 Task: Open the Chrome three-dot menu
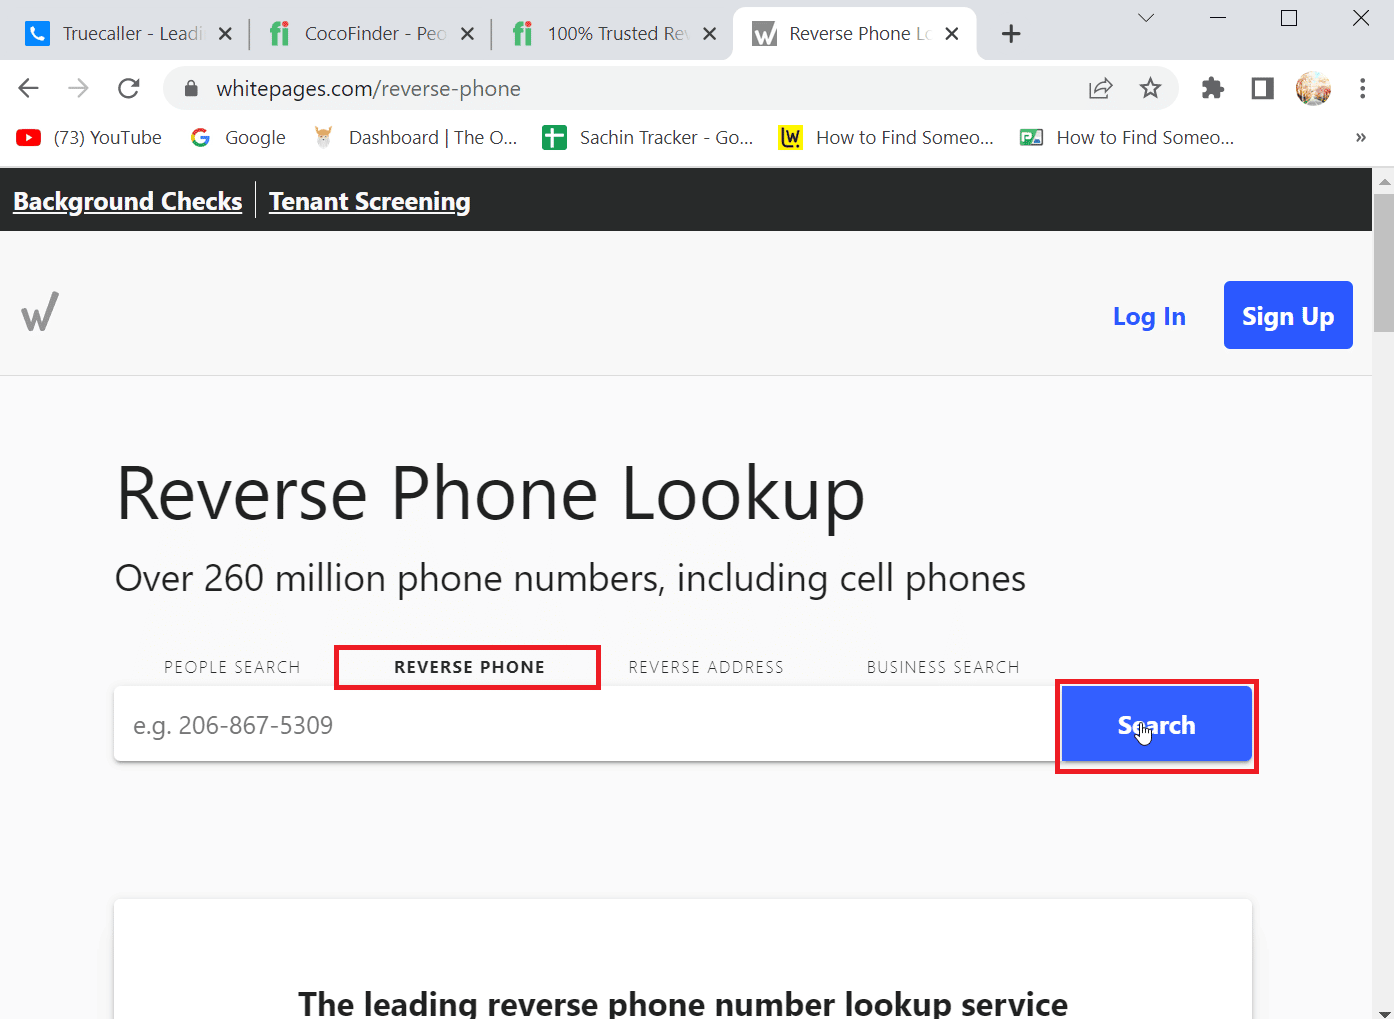(x=1362, y=88)
